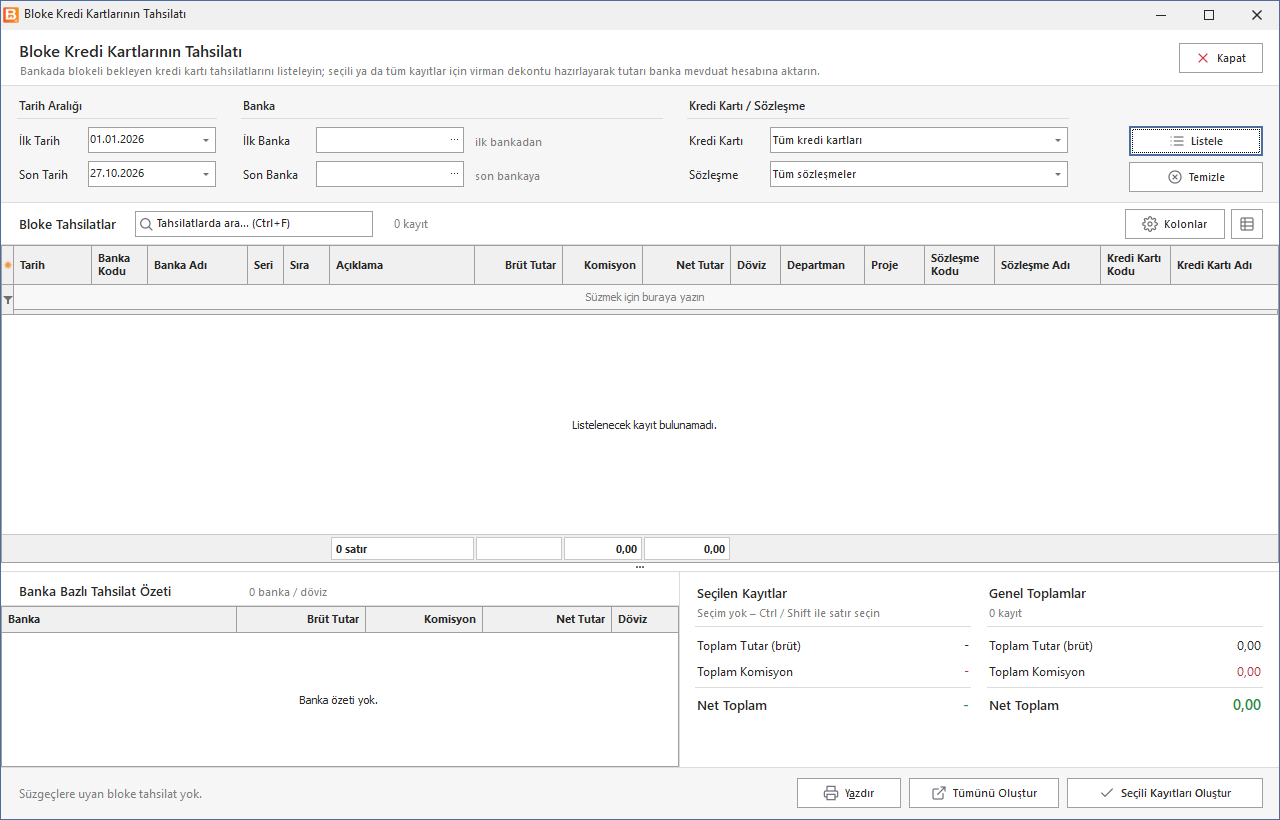Open the Son Banka lookup ellipsis button

click(x=455, y=174)
